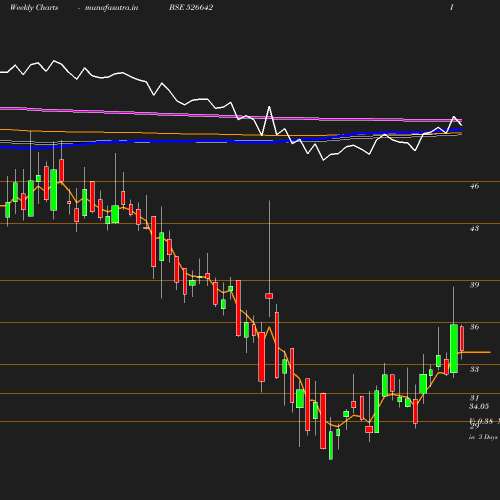The width and height of the screenshot is (500, 500).
Task: Click the price axis label 43
Action: tap(474, 228)
